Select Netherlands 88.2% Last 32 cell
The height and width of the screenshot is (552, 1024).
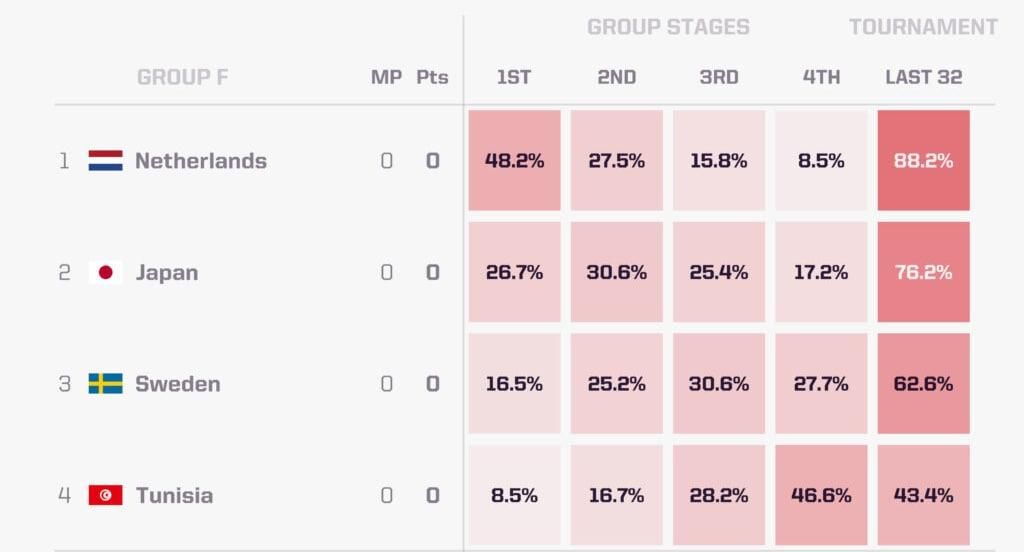point(923,160)
